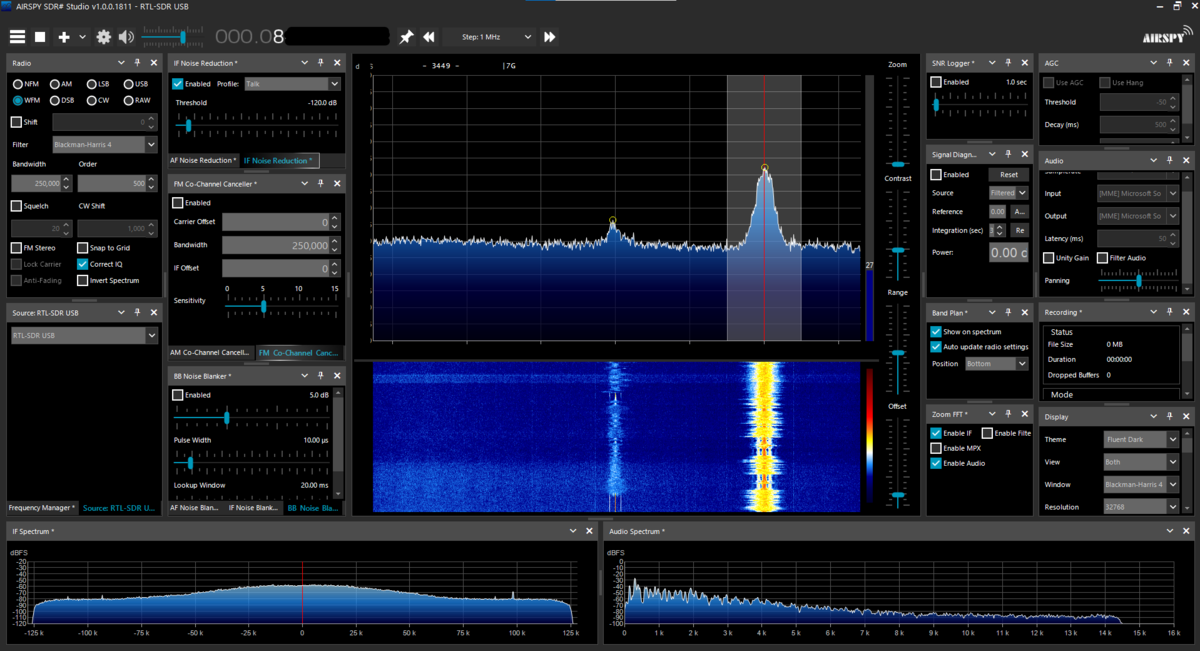Image resolution: width=1200 pixels, height=651 pixels.
Task: Close the Recording panel
Action: pyautogui.click(x=1186, y=312)
